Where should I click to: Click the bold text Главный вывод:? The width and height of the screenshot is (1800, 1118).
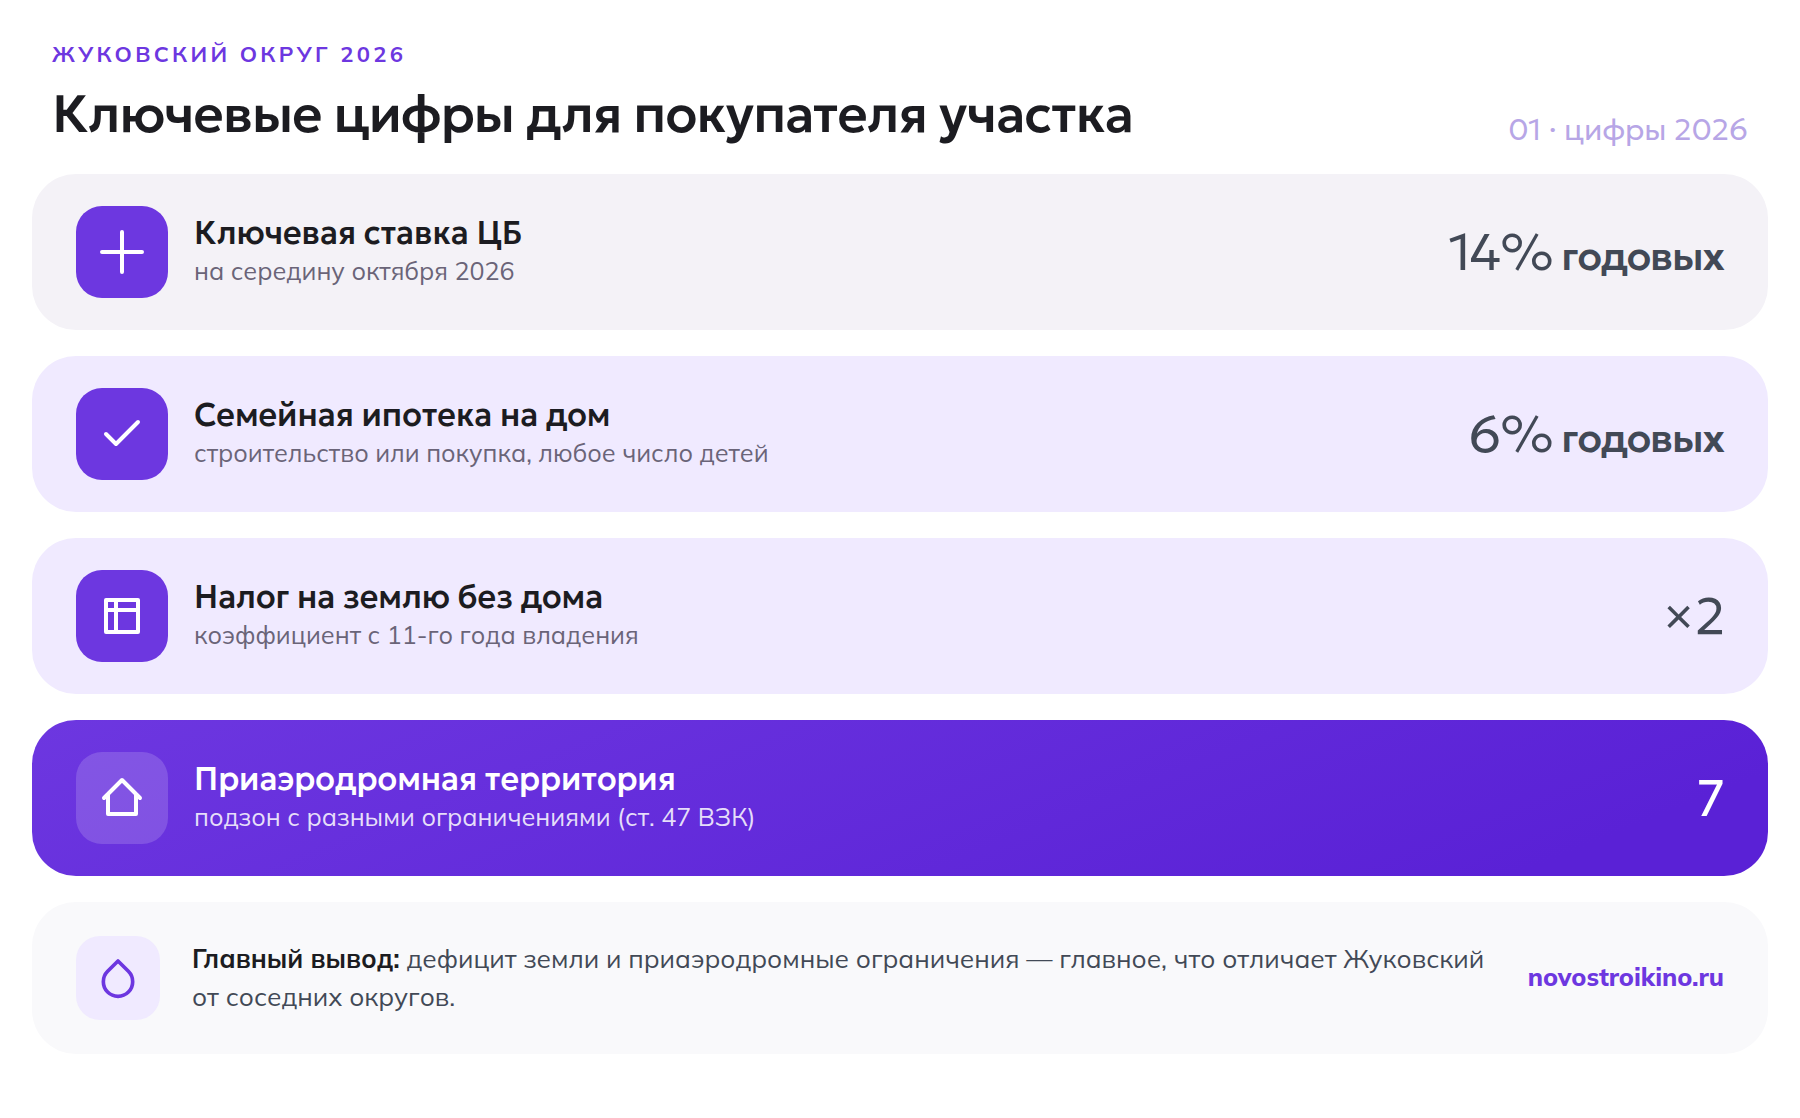point(296,960)
